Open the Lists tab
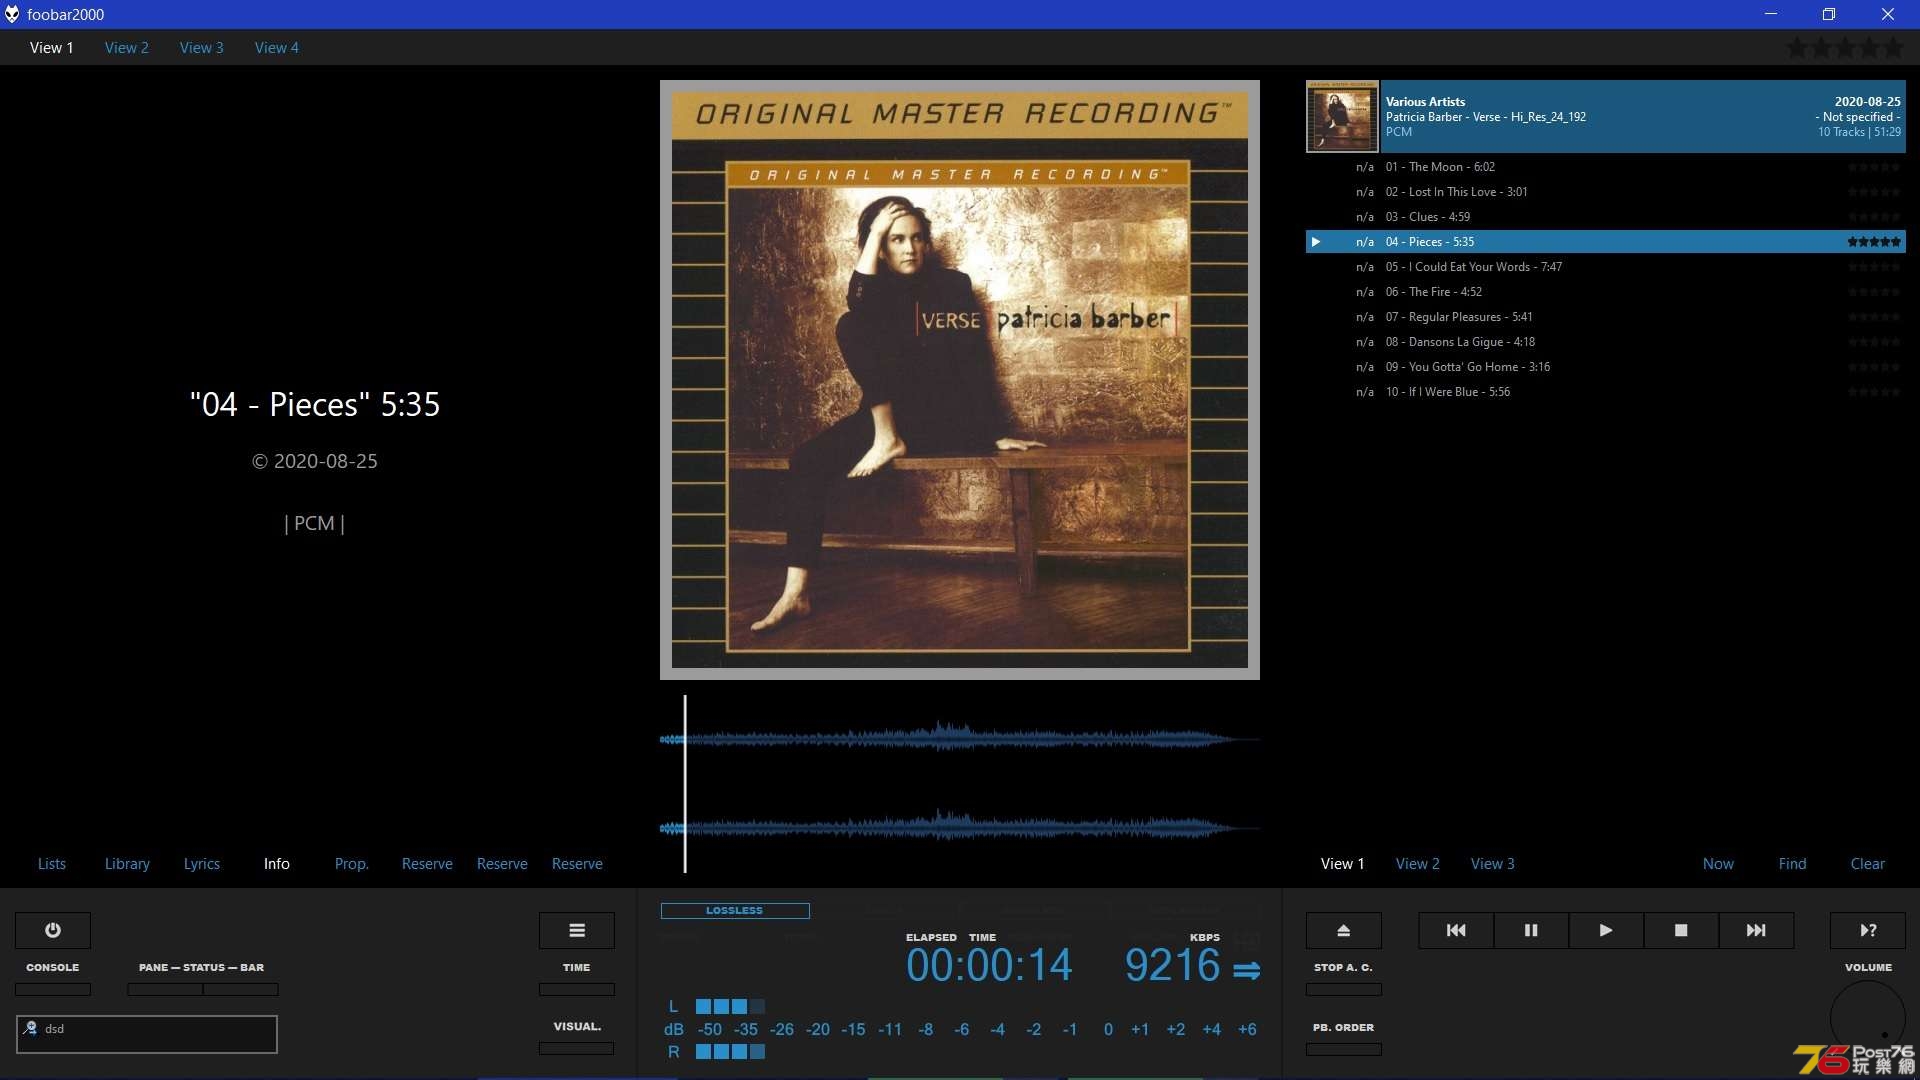Screen dimensions: 1920x1080 tap(52, 864)
